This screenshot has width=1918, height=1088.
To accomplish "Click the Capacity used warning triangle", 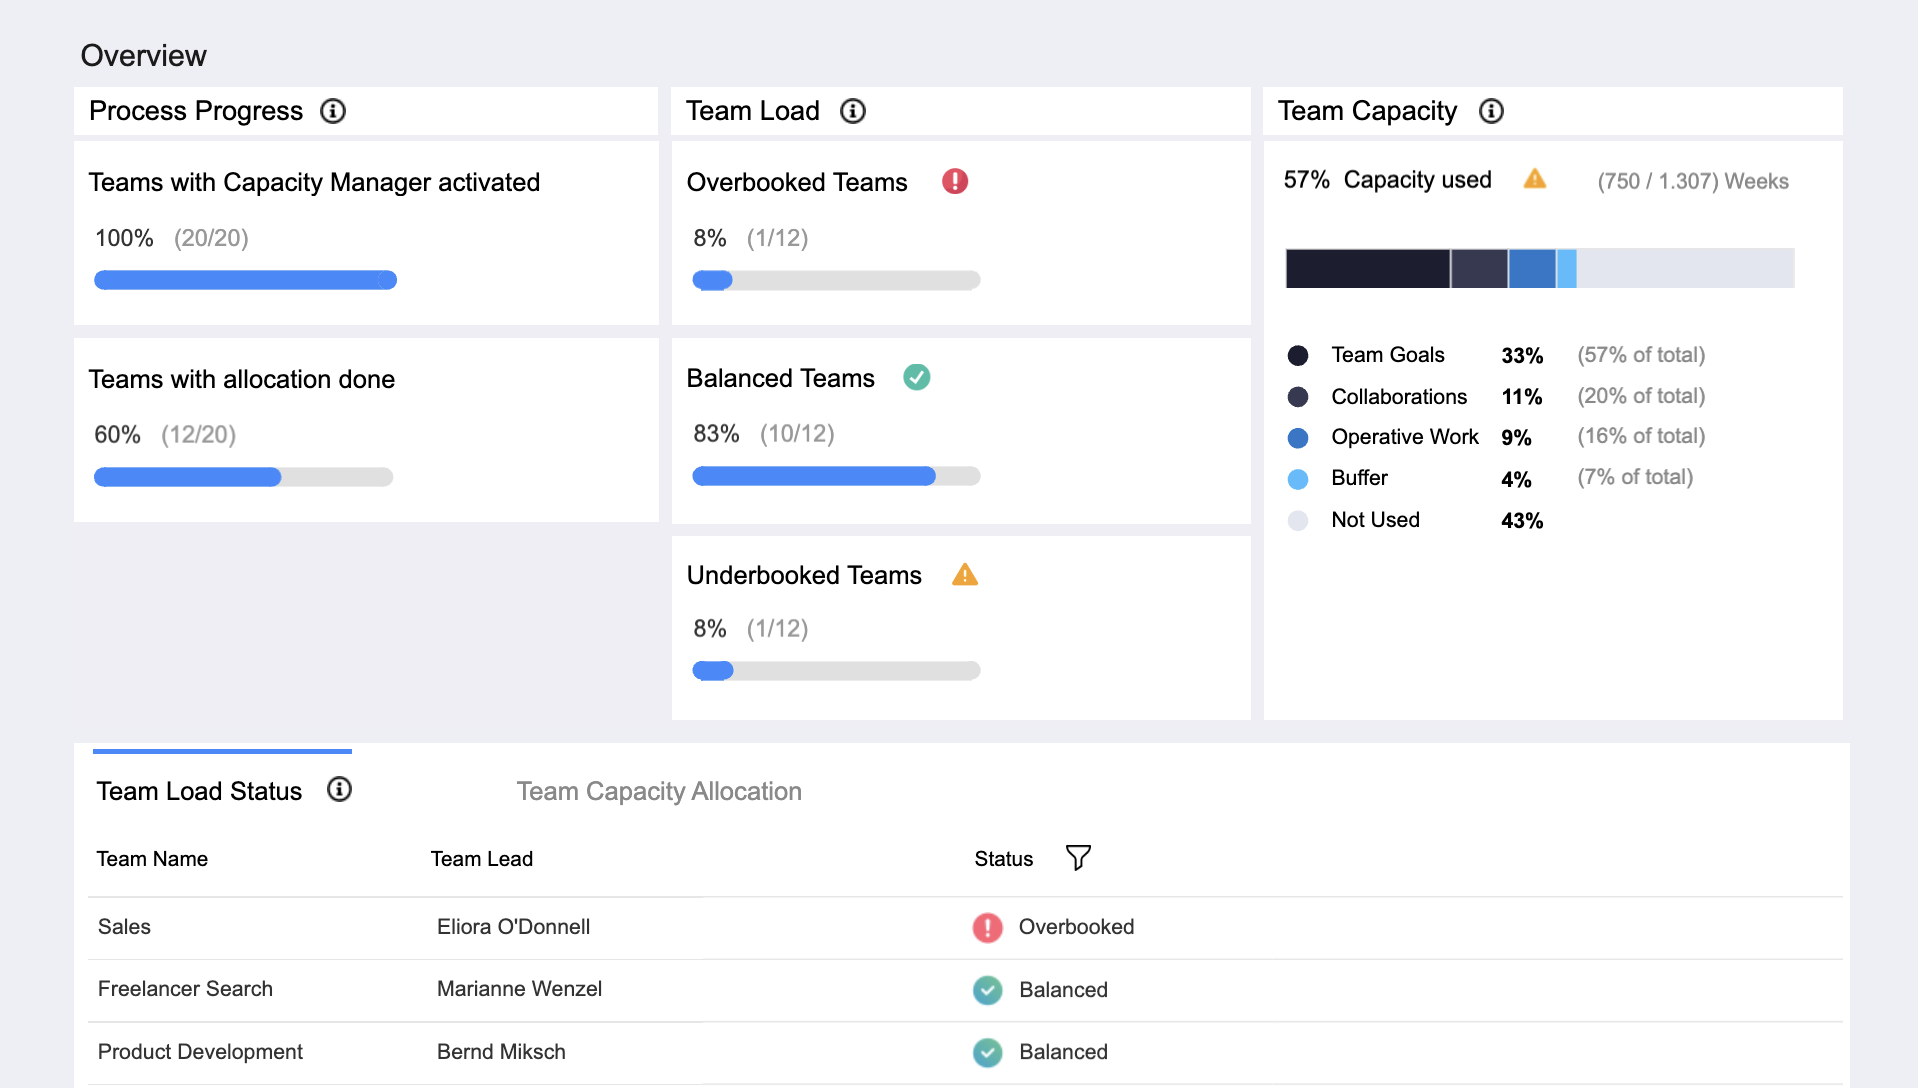I will click(1535, 179).
